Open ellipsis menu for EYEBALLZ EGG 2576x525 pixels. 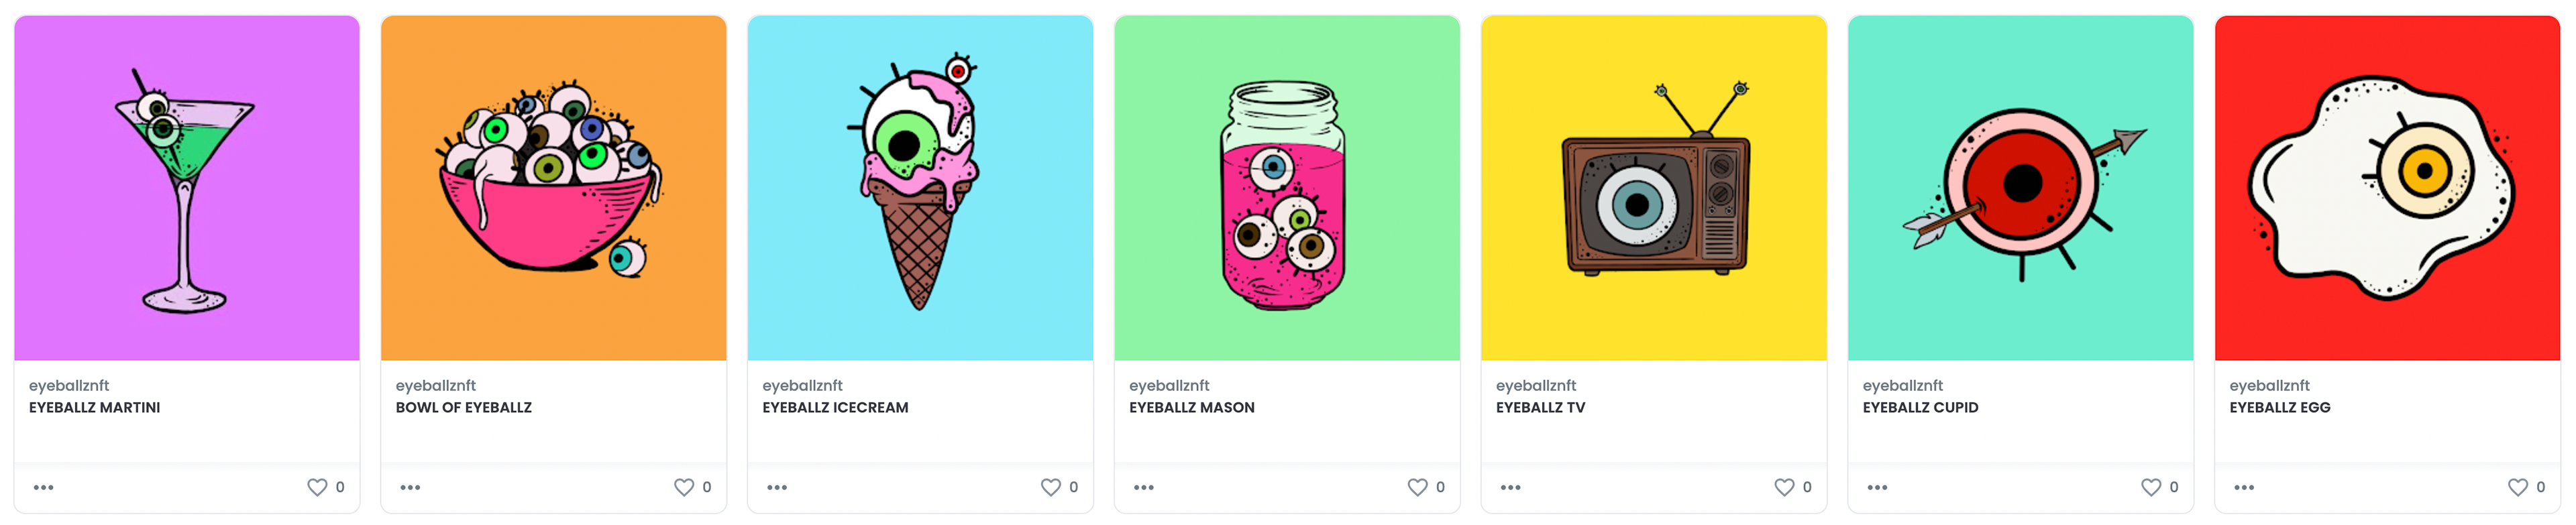click(x=2245, y=488)
